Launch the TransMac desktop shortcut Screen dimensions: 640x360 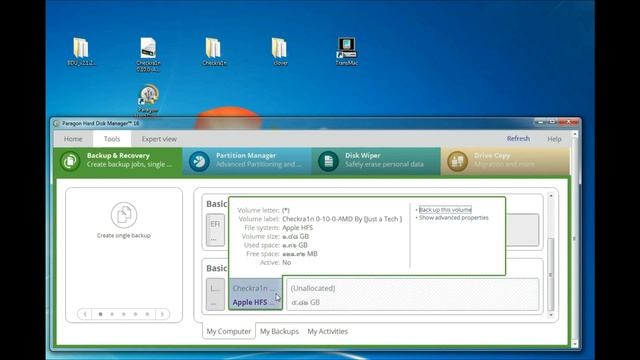346,51
